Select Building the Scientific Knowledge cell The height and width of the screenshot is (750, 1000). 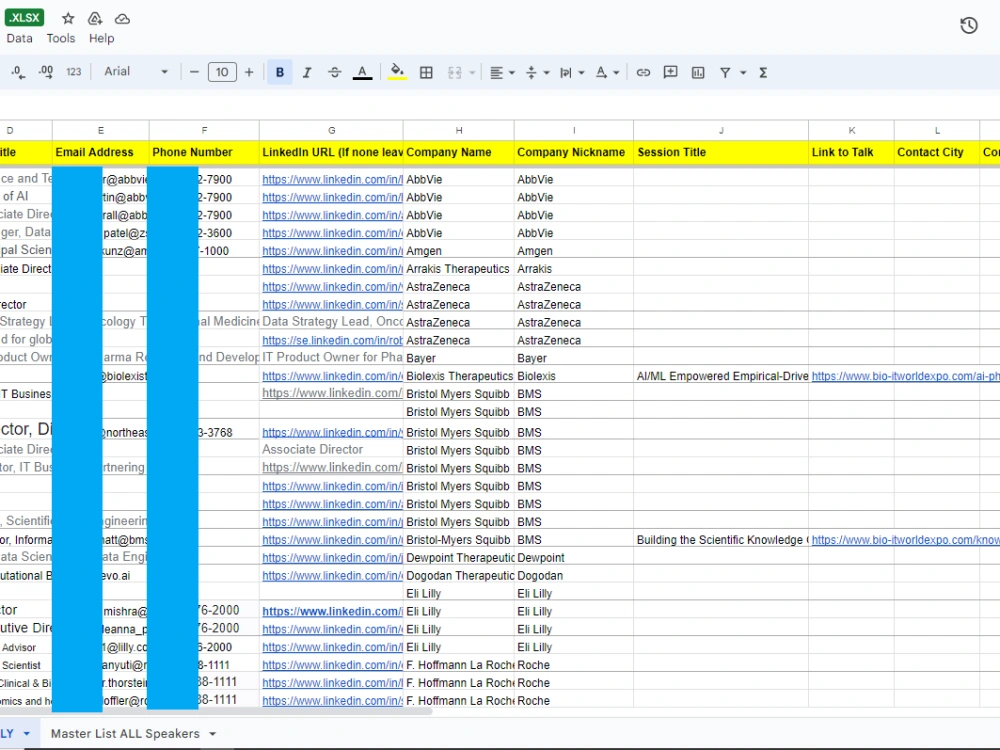point(721,540)
